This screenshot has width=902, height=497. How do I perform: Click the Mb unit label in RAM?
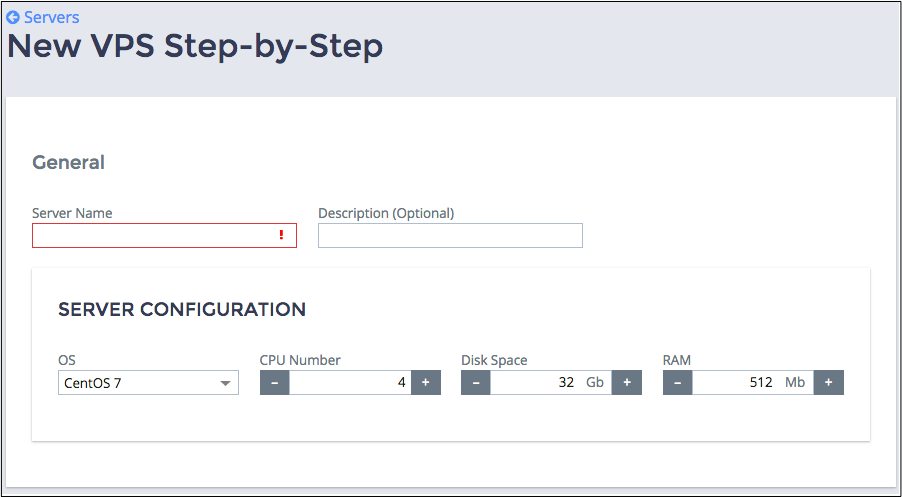tap(795, 383)
